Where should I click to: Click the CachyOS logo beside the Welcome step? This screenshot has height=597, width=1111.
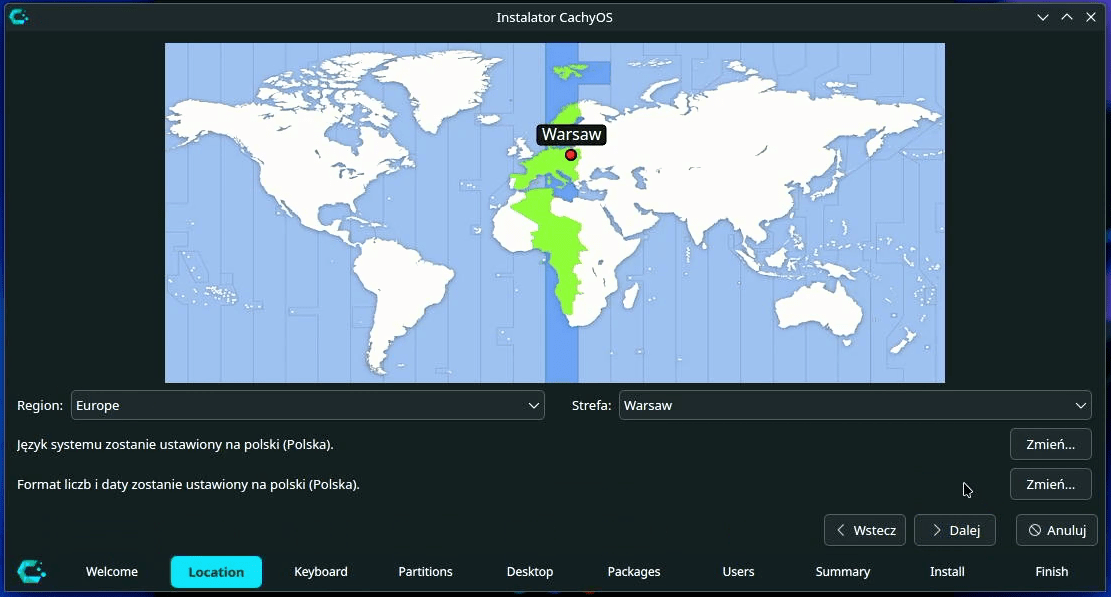click(32, 572)
